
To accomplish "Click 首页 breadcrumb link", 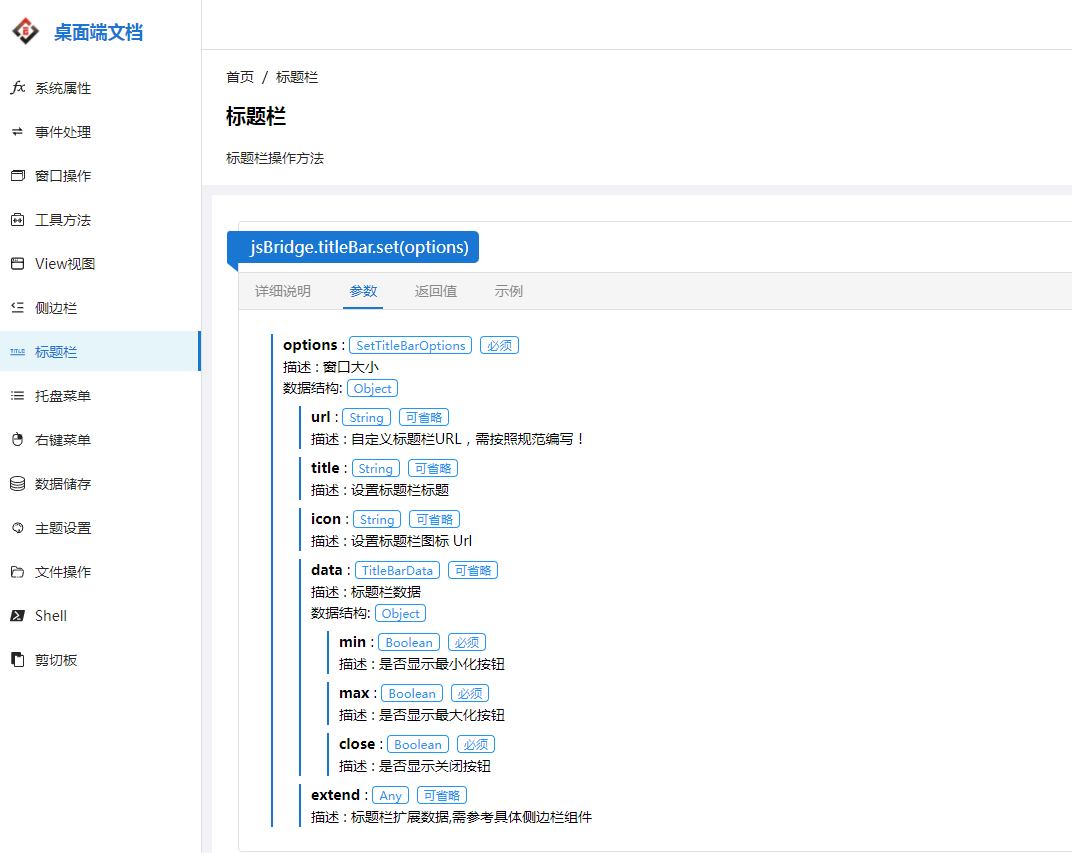I will click(x=240, y=77).
